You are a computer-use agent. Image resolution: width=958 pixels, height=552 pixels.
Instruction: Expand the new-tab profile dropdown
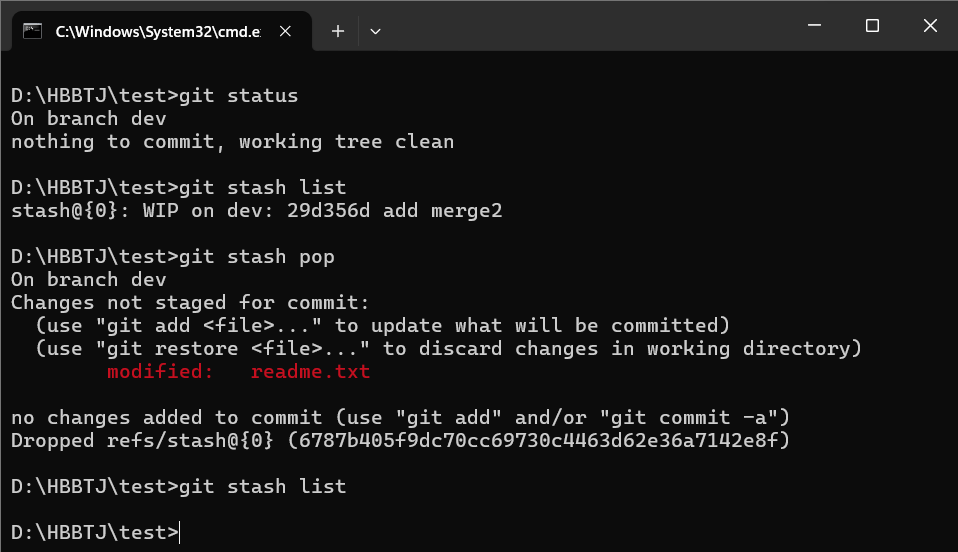[x=375, y=31]
